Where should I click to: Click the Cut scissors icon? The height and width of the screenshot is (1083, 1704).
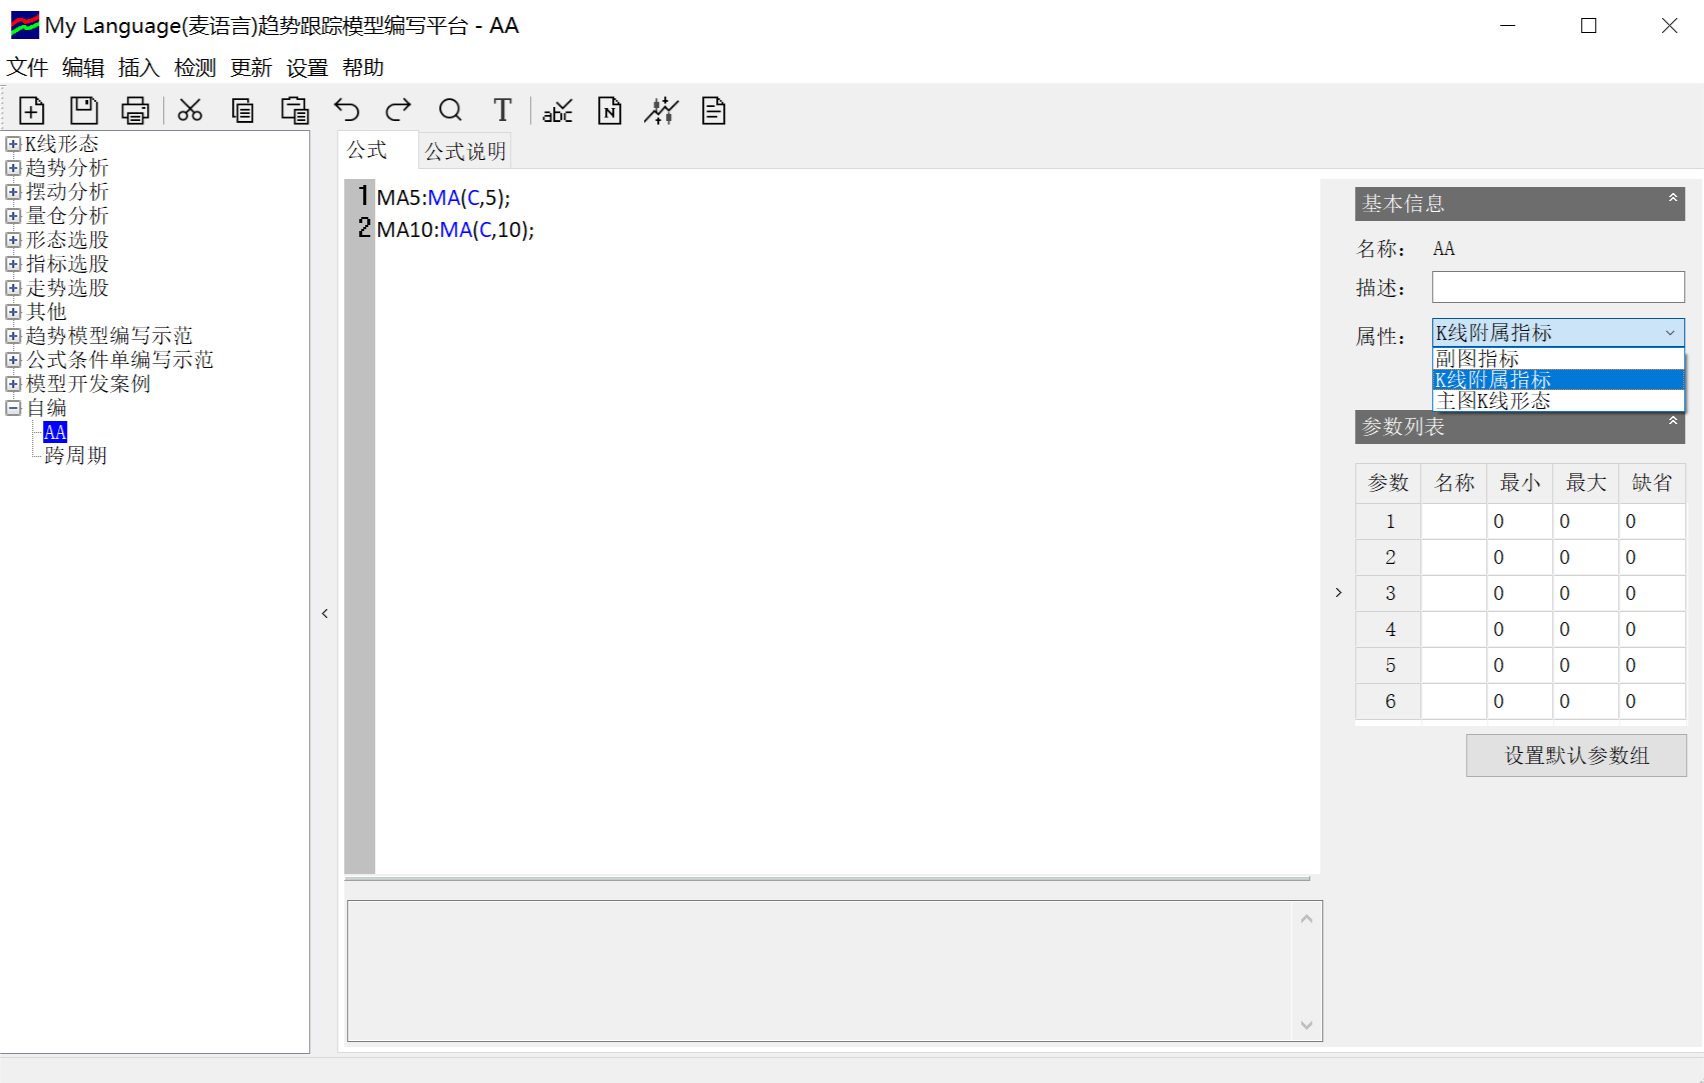[x=190, y=110]
